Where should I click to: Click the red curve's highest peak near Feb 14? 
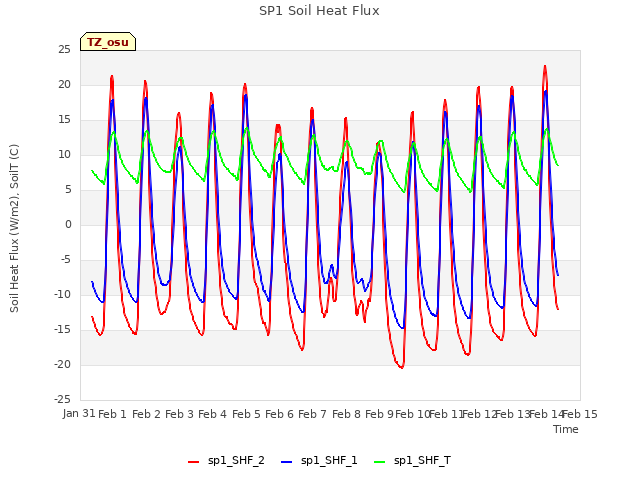pos(545,67)
